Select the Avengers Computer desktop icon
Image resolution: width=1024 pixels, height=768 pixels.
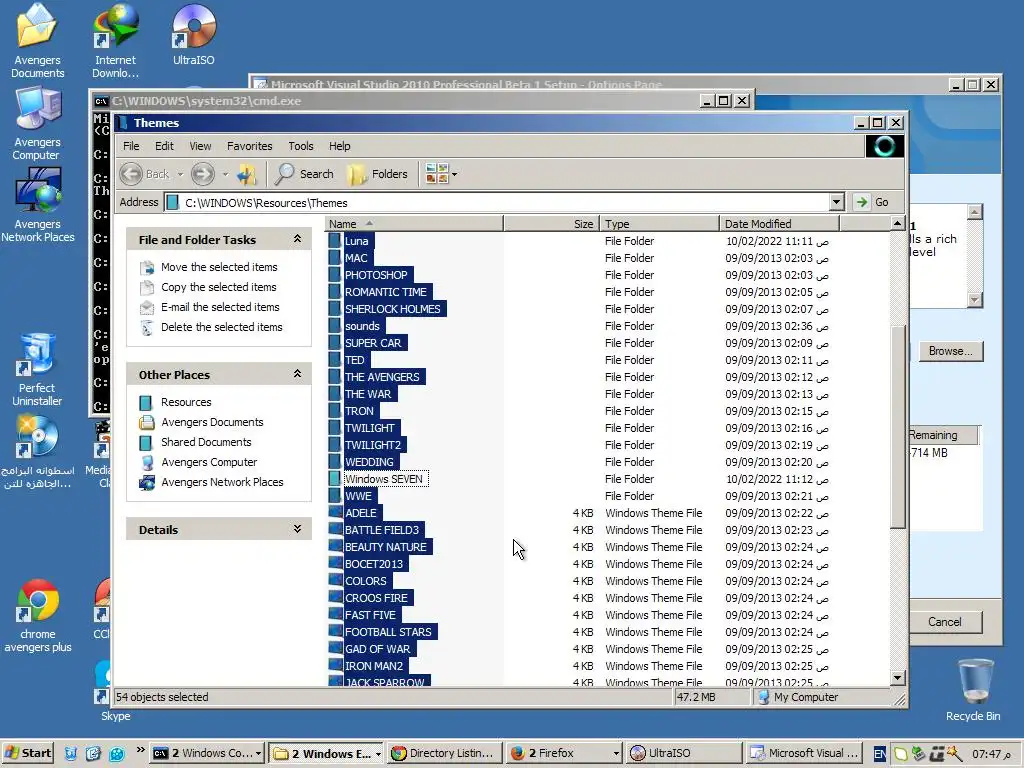(x=37, y=124)
